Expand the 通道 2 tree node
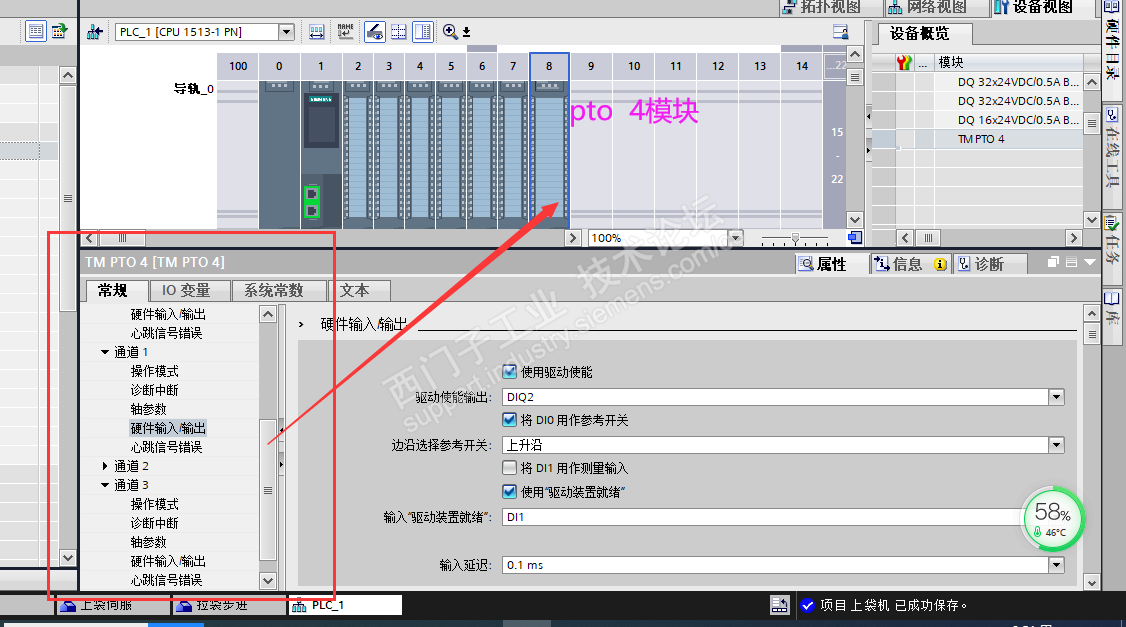Screen dimensions: 1126x627 (x=105, y=466)
